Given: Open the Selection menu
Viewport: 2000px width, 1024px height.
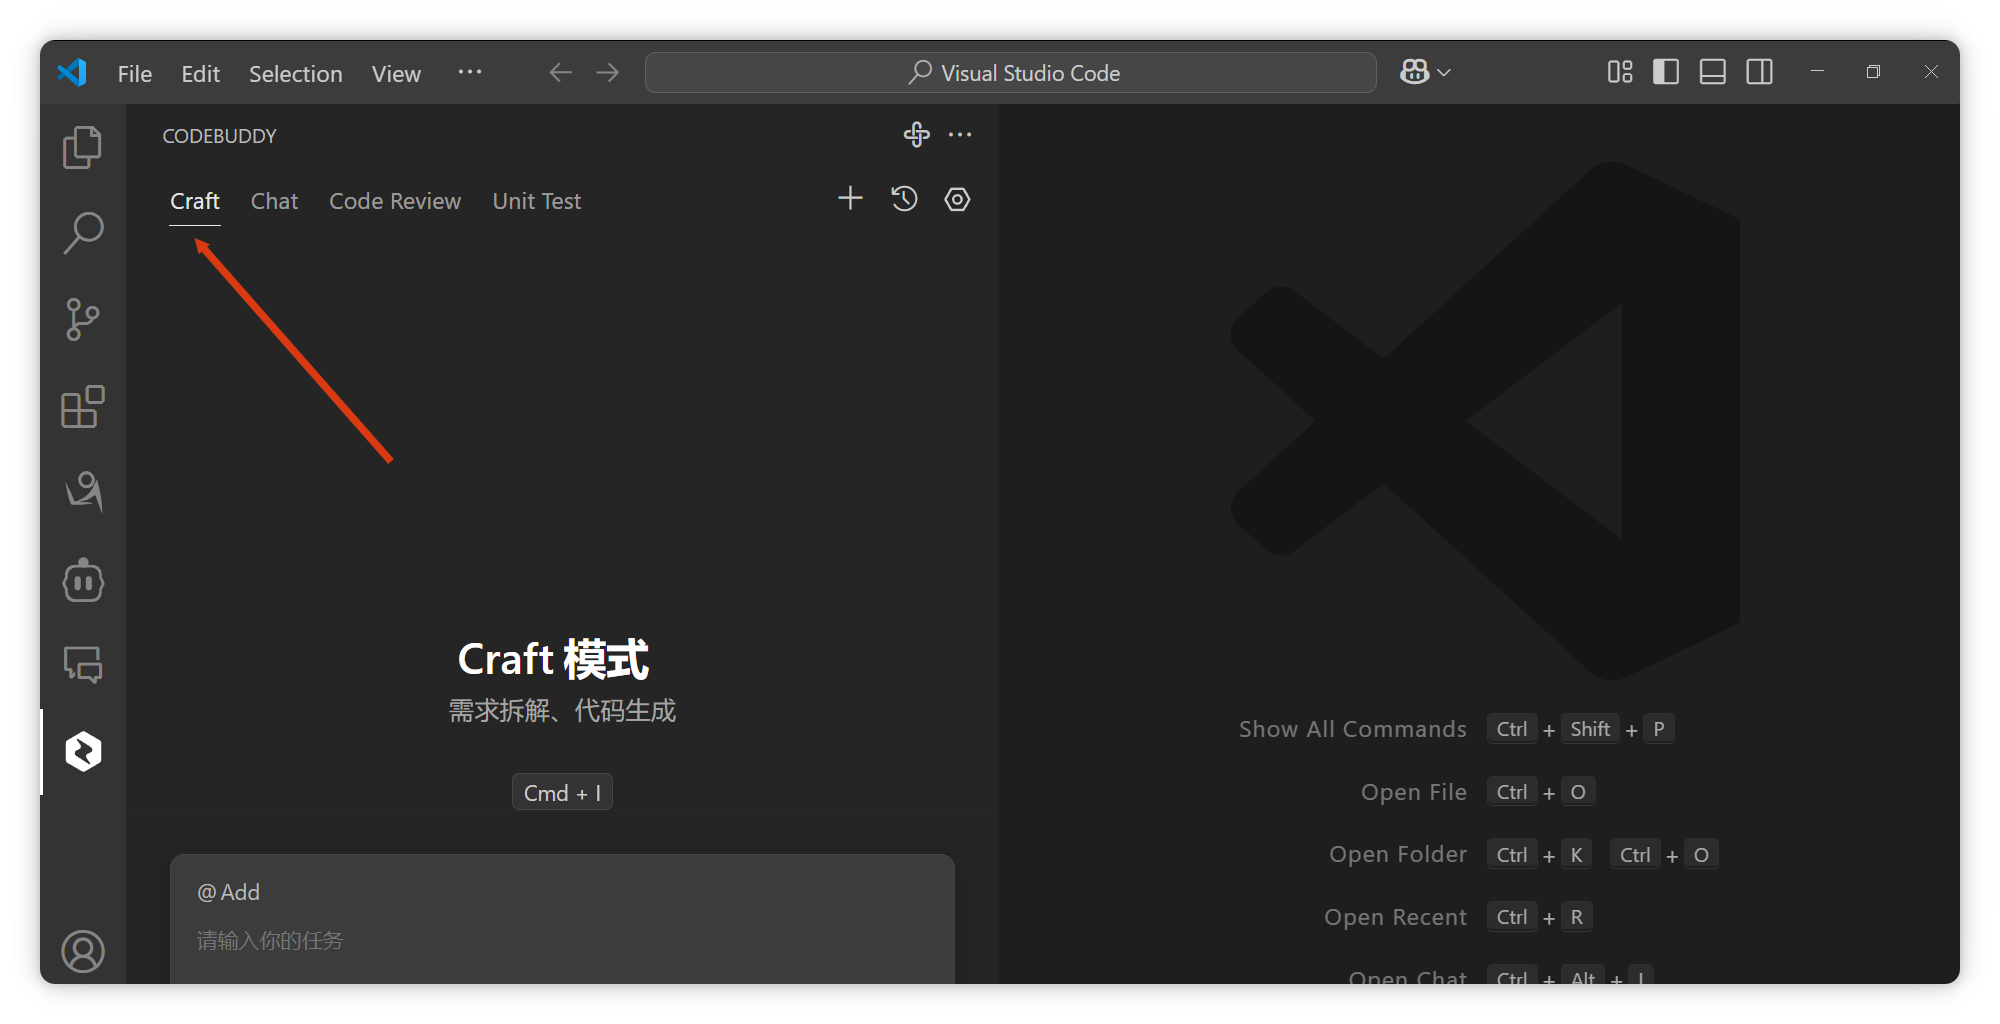Looking at the screenshot, I should coord(295,73).
